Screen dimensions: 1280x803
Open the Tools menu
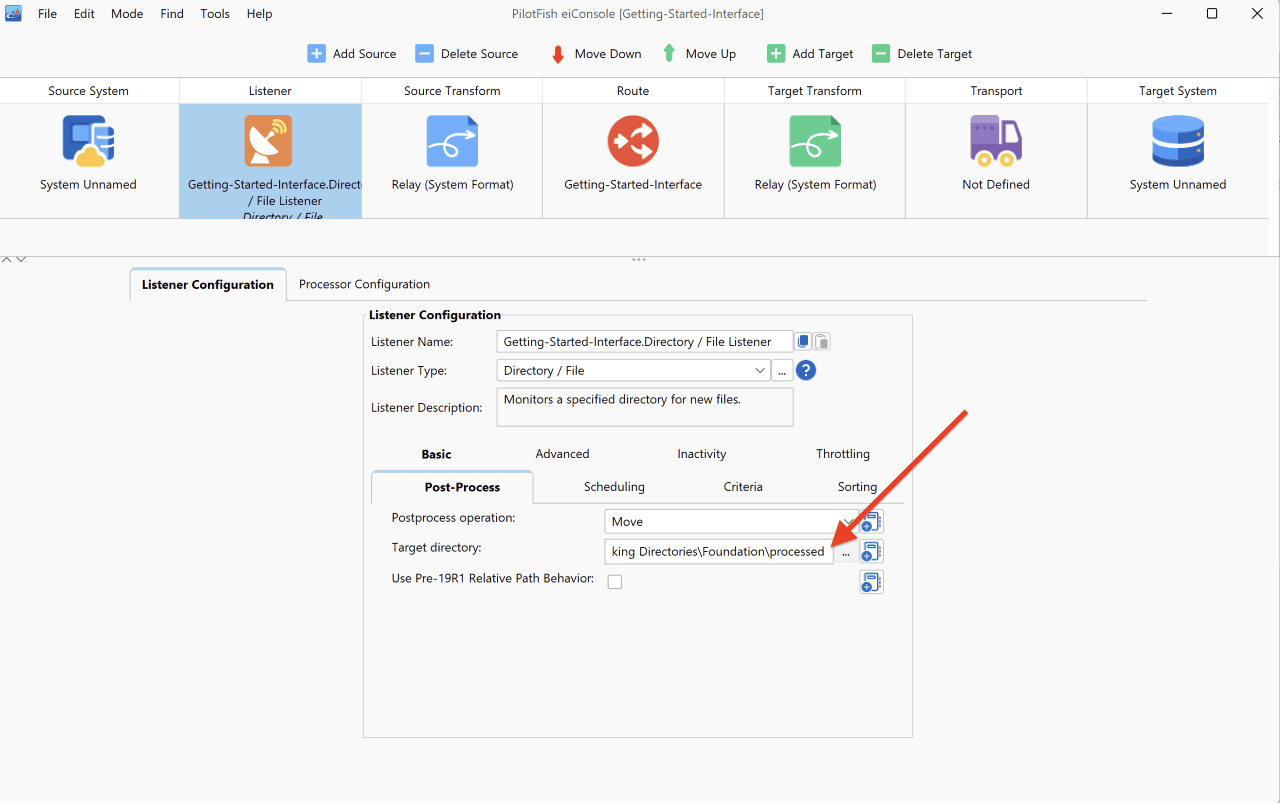(215, 14)
